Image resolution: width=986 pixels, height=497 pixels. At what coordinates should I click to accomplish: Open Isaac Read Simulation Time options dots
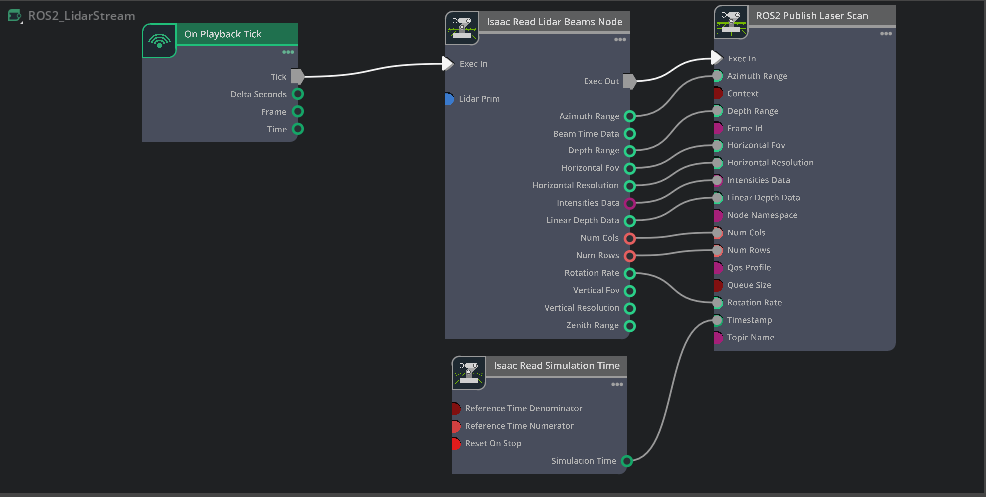click(x=618, y=384)
